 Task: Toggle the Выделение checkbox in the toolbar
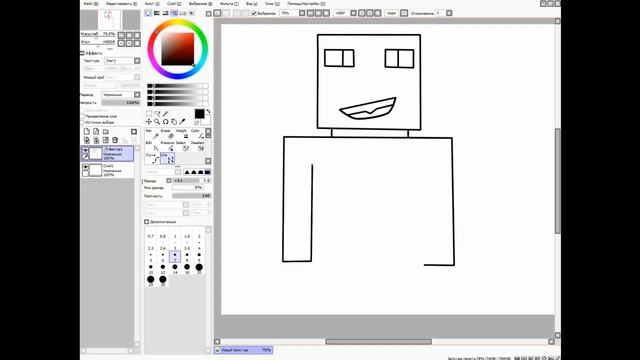254,13
